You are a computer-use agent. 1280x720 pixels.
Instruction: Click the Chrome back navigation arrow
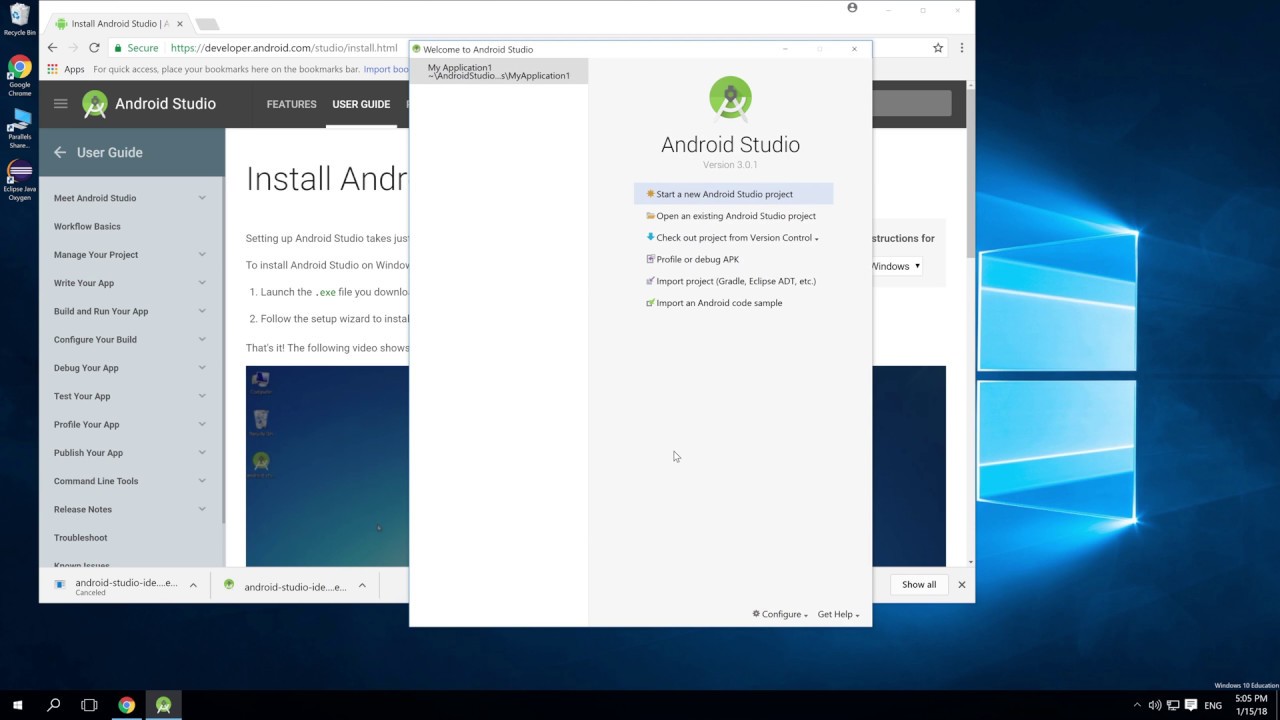pyautogui.click(x=52, y=47)
